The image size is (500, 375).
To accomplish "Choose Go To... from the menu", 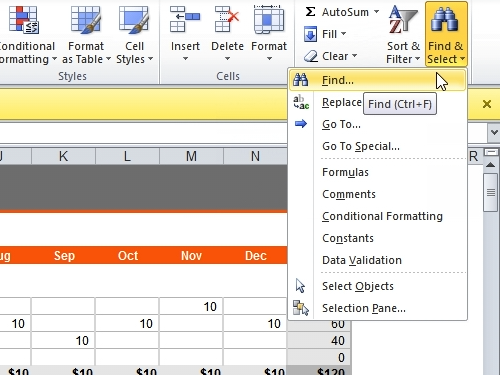I will tap(378, 124).
